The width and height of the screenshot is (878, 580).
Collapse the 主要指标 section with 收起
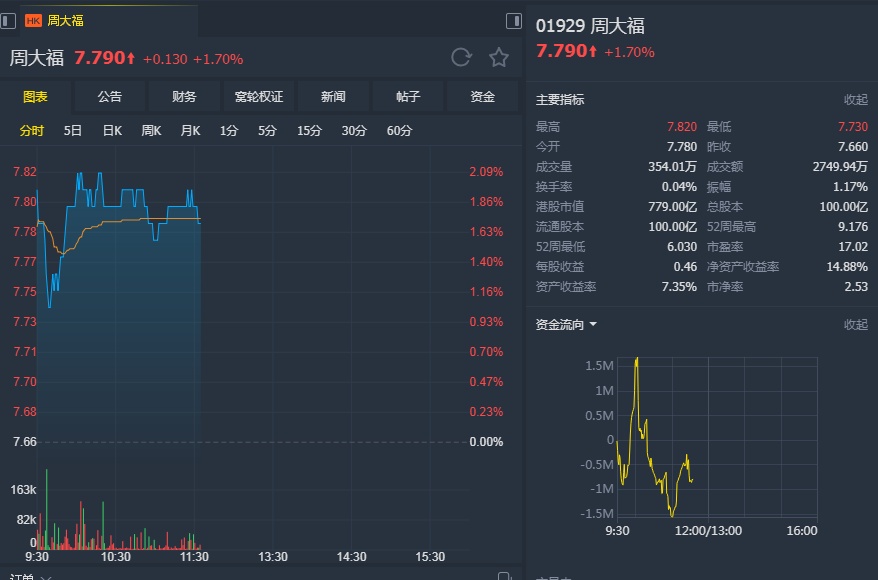coord(855,100)
